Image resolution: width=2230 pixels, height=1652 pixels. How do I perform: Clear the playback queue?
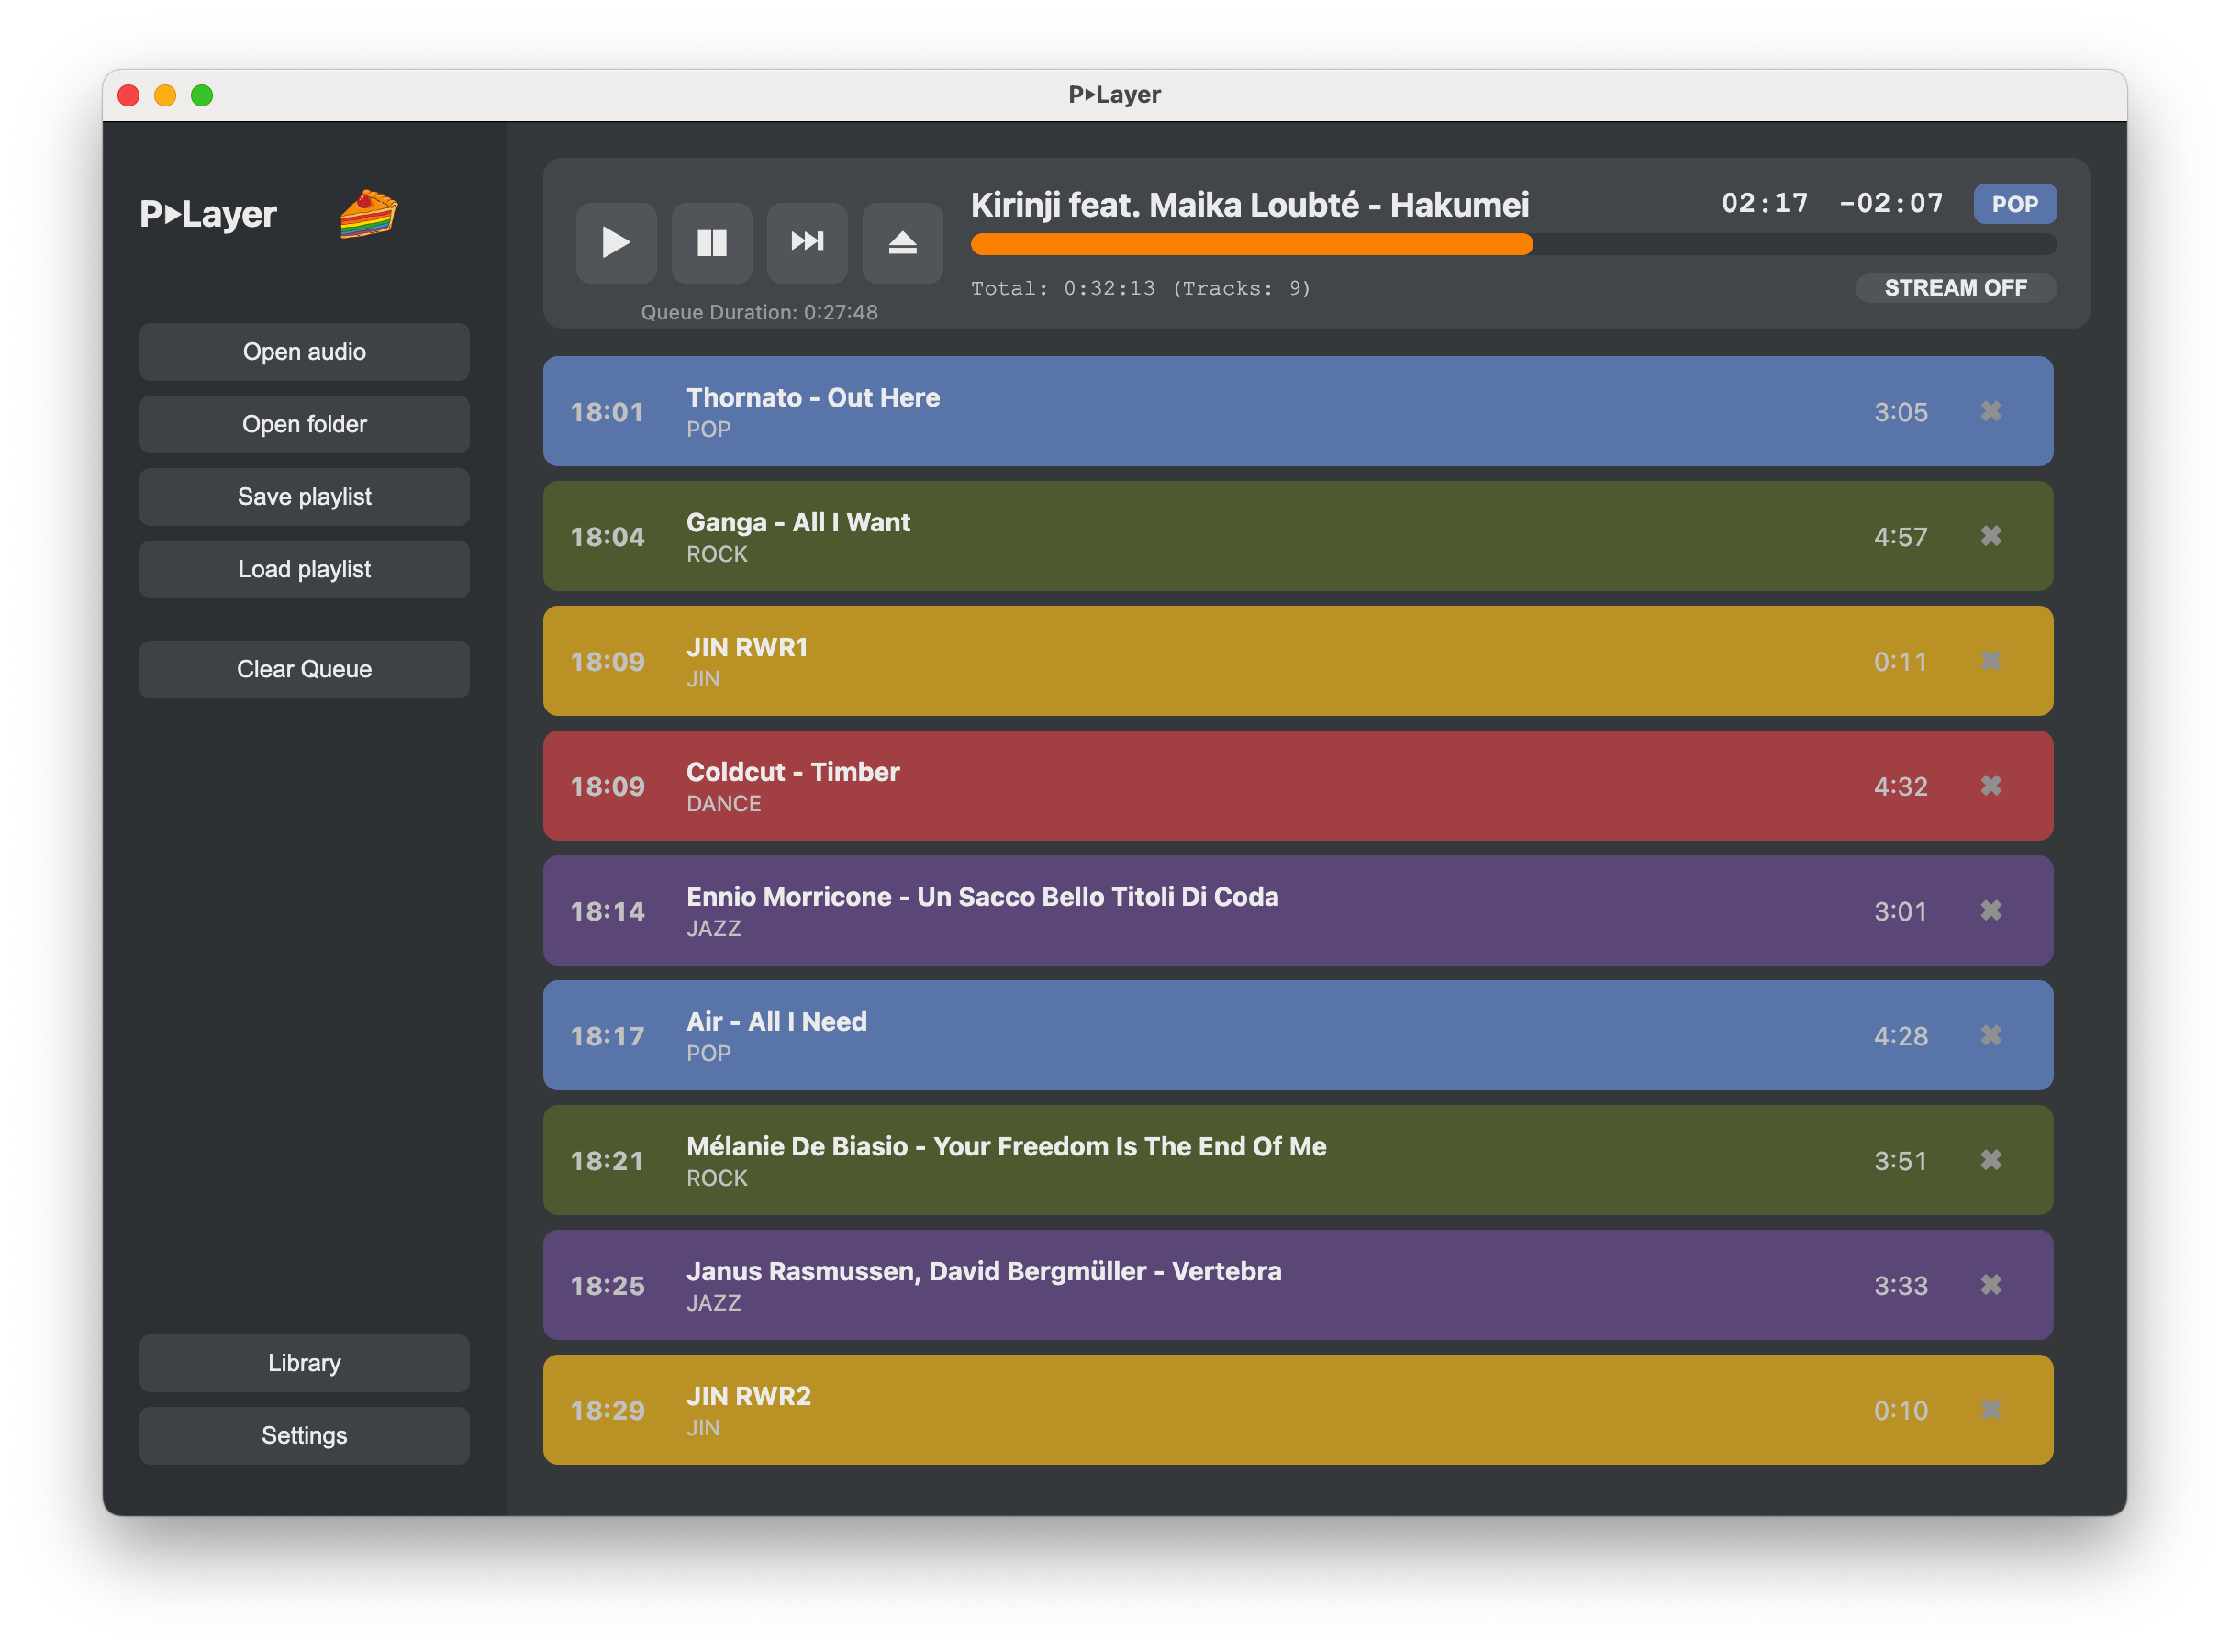tap(303, 668)
